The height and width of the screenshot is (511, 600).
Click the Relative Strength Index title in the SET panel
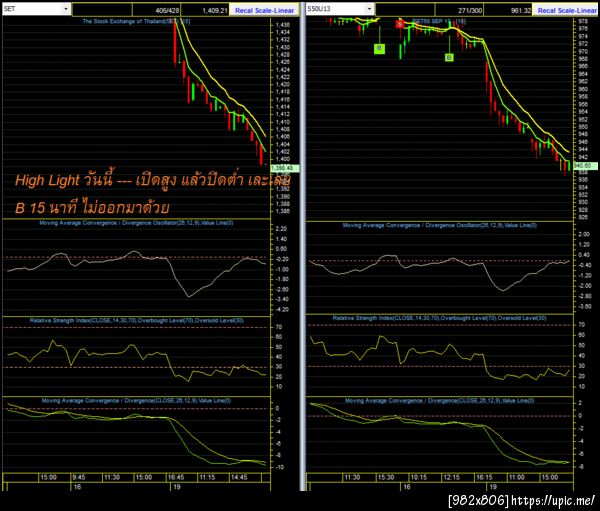[x=137, y=320]
